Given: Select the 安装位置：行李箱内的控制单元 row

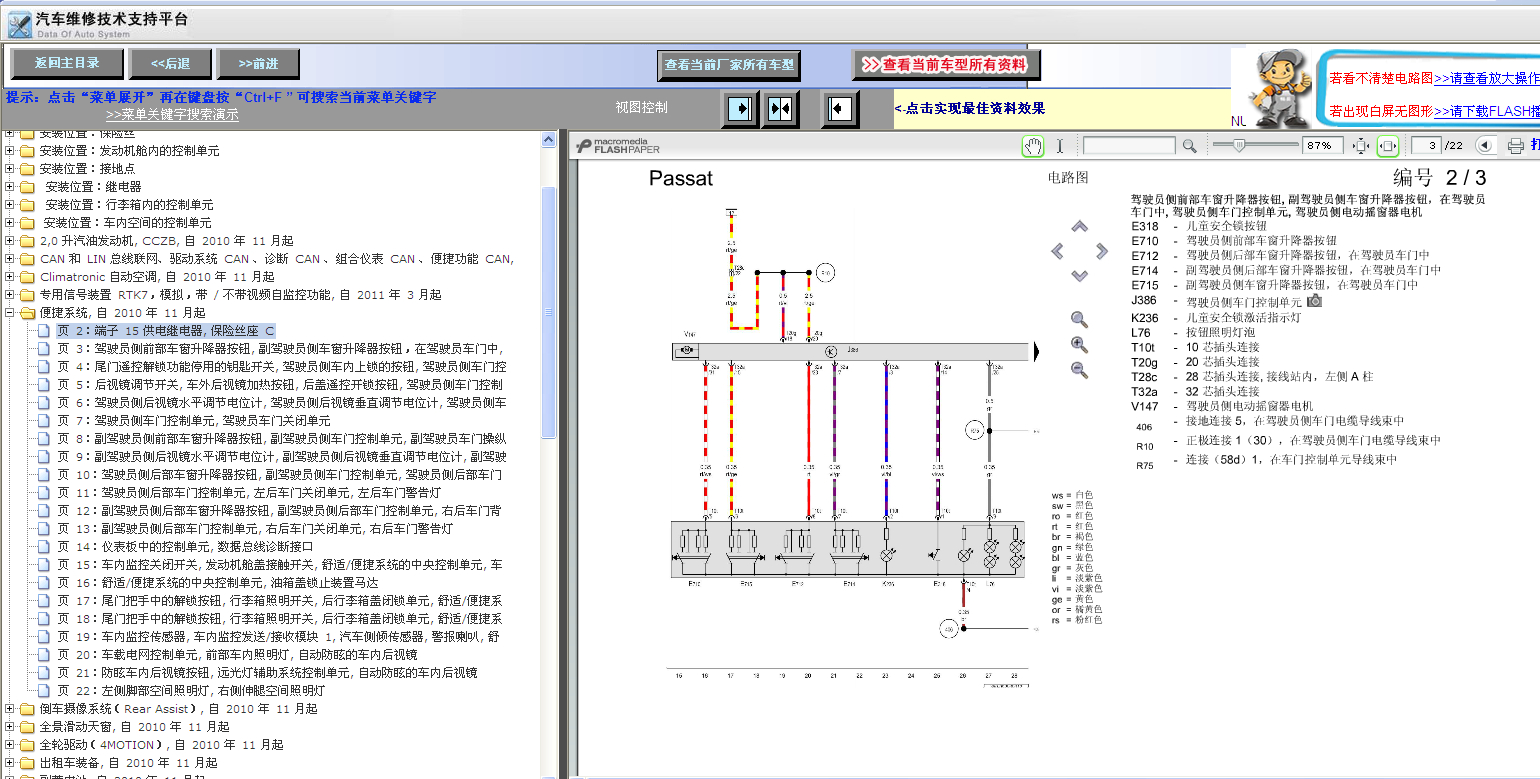Looking at the screenshot, I should tap(127, 204).
